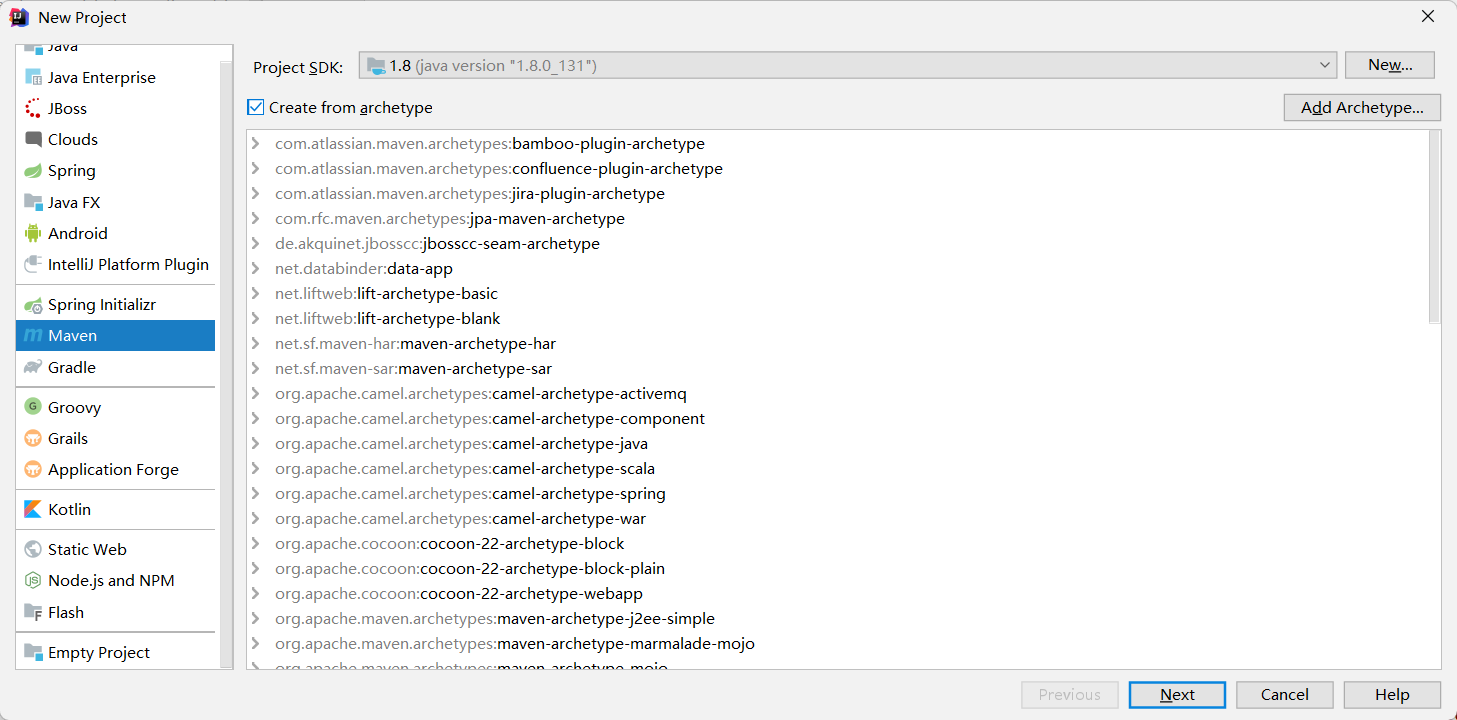Uncheck Create from archetype checkbox
Viewport: 1457px width, 720px height.
pos(256,107)
